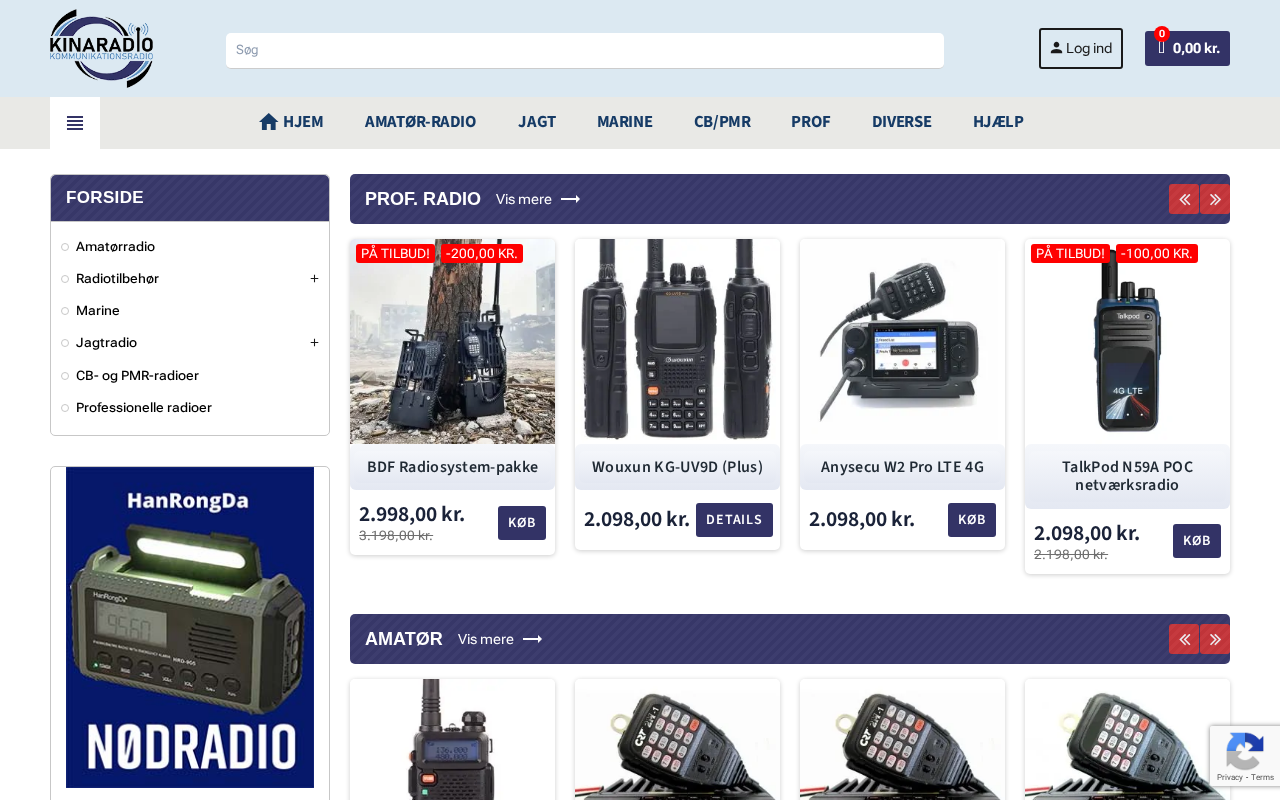Open the Kinaradio logo homepage

[101, 48]
